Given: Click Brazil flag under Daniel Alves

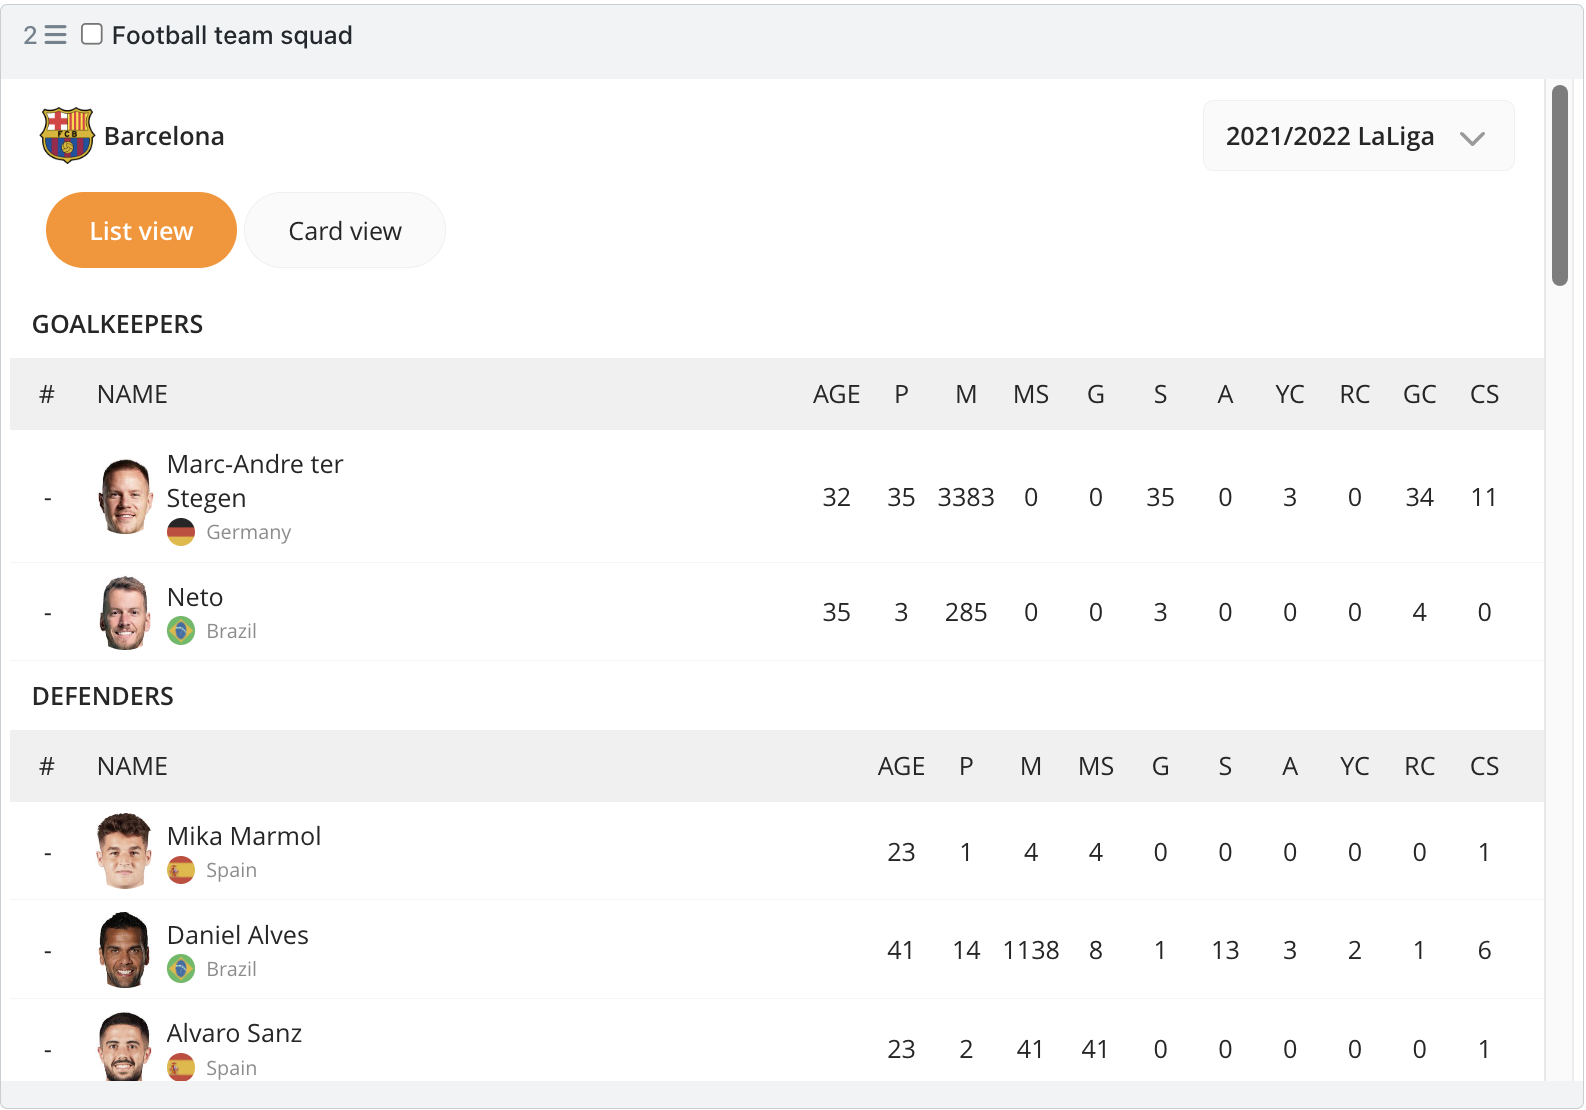Looking at the screenshot, I should point(181,969).
